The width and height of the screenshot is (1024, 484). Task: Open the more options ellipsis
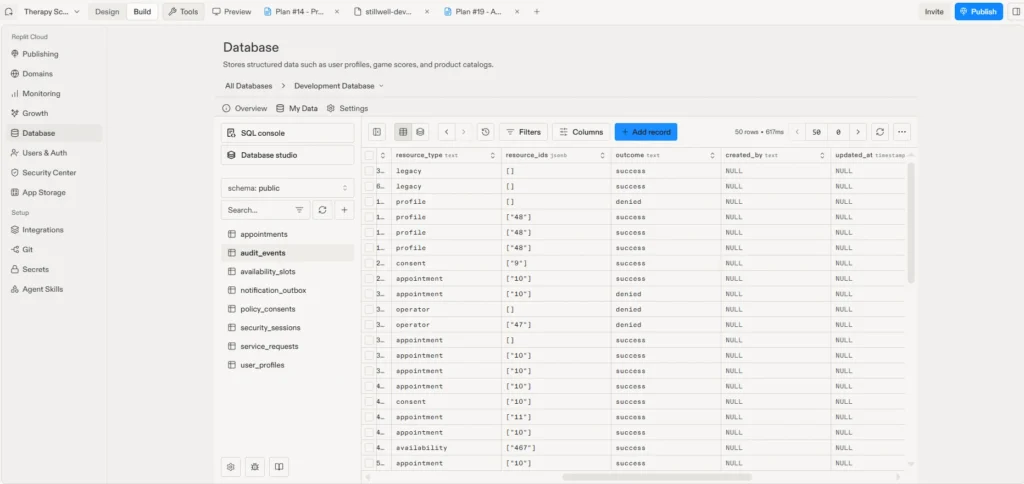pyautogui.click(x=902, y=132)
